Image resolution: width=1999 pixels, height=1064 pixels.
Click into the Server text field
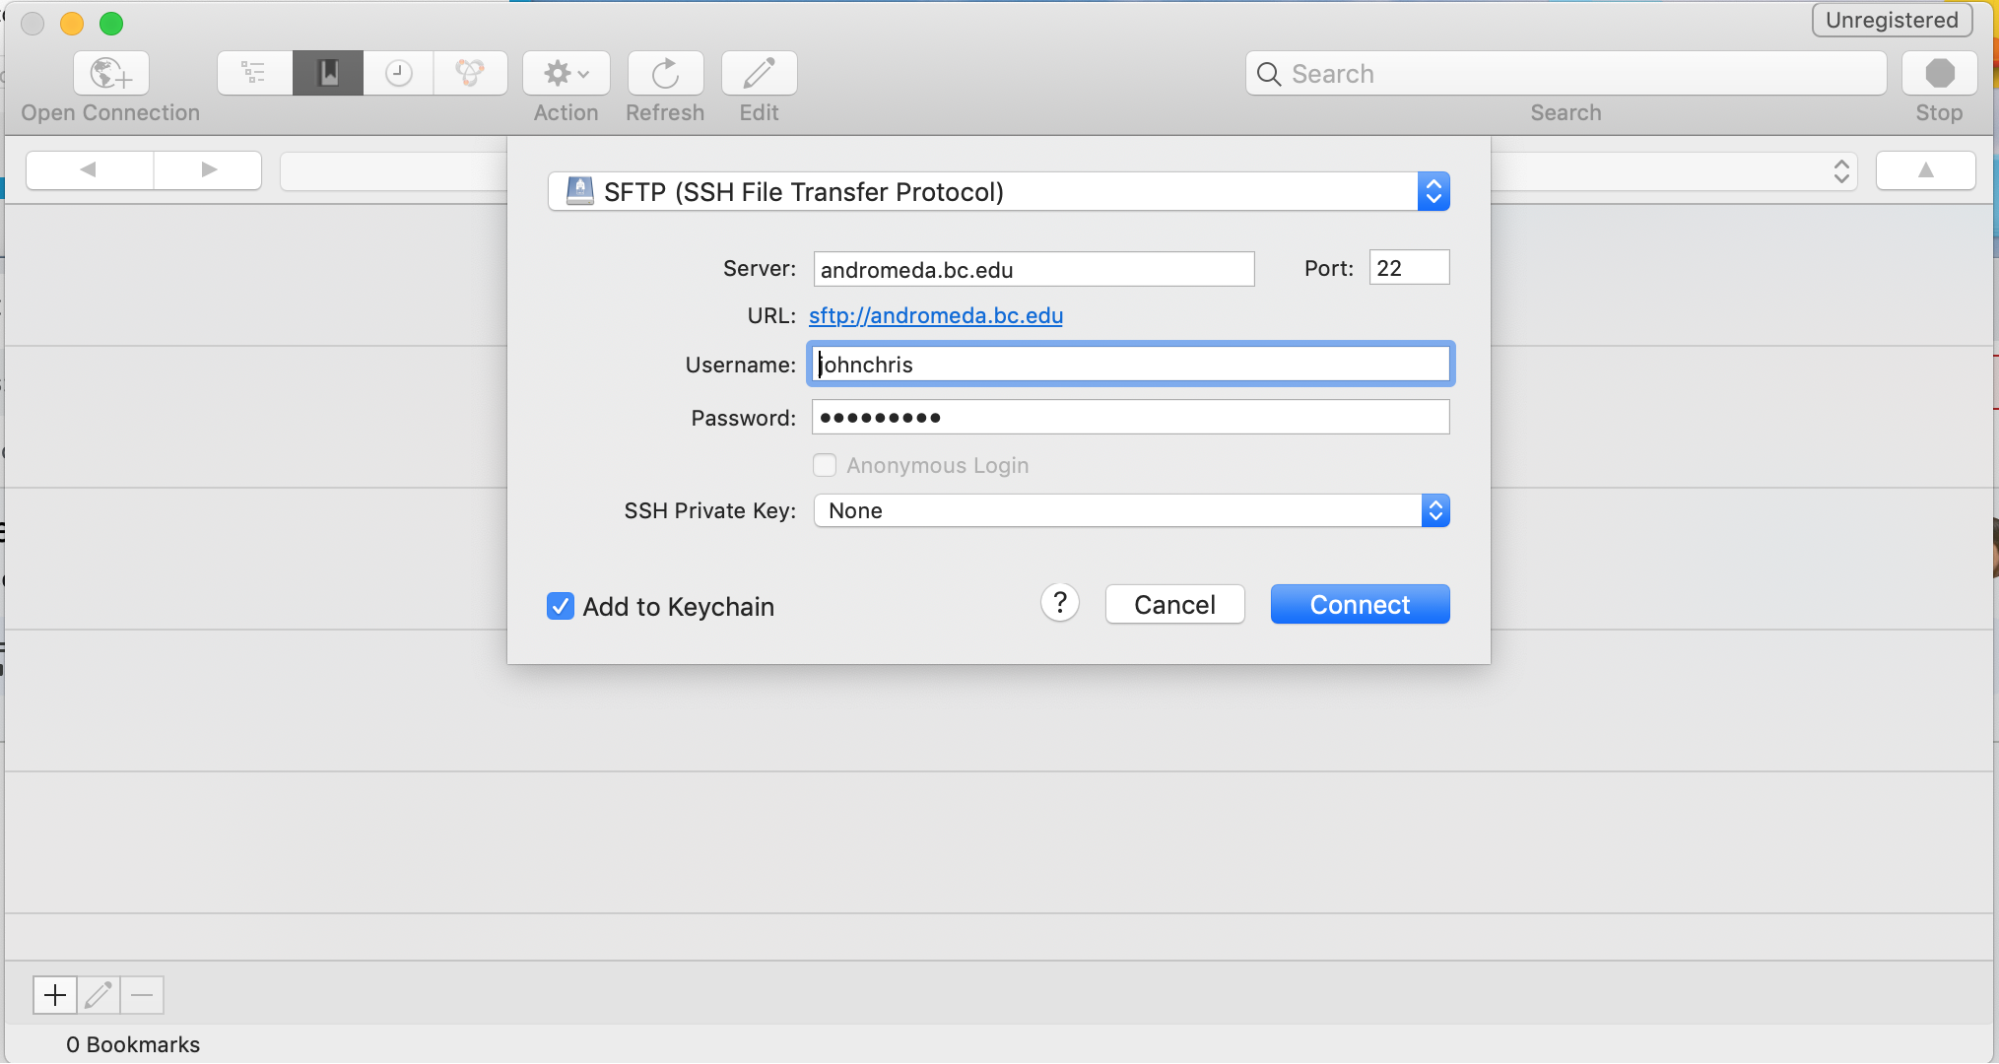(x=1033, y=269)
